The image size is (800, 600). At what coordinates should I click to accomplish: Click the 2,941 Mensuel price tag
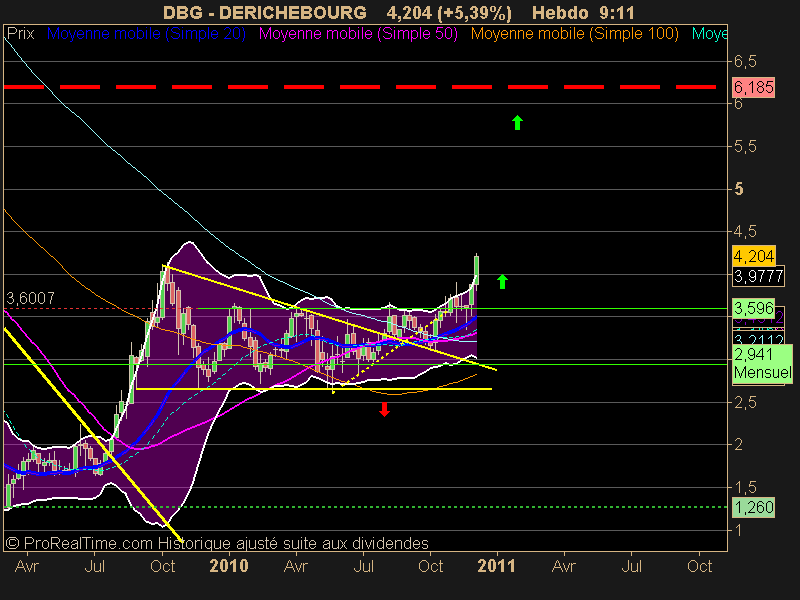pyautogui.click(x=762, y=363)
